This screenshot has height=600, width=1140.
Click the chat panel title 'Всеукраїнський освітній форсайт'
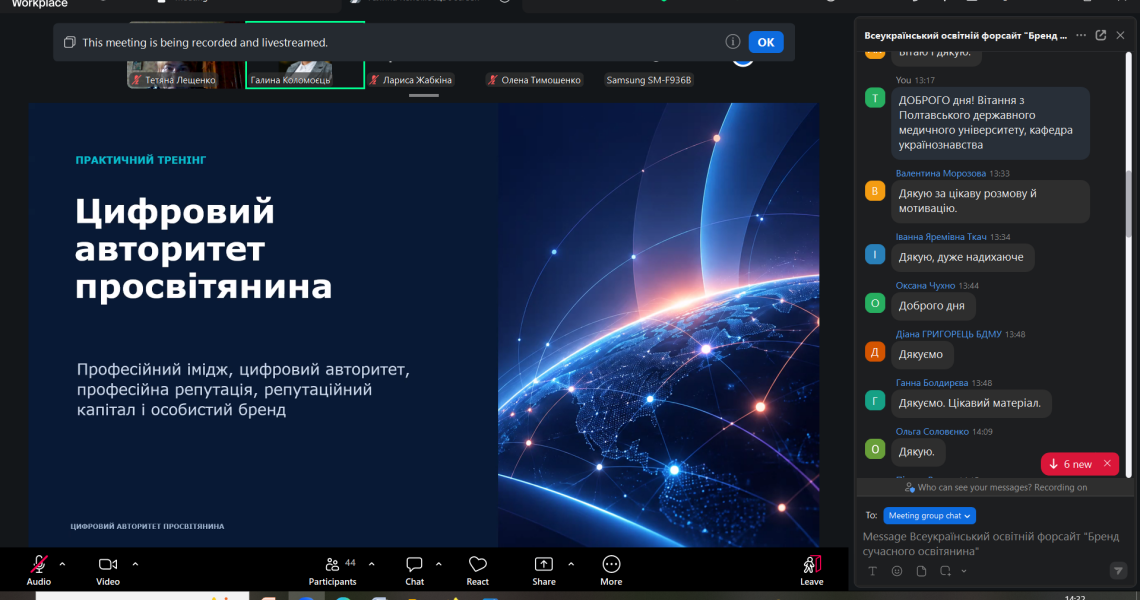point(966,36)
